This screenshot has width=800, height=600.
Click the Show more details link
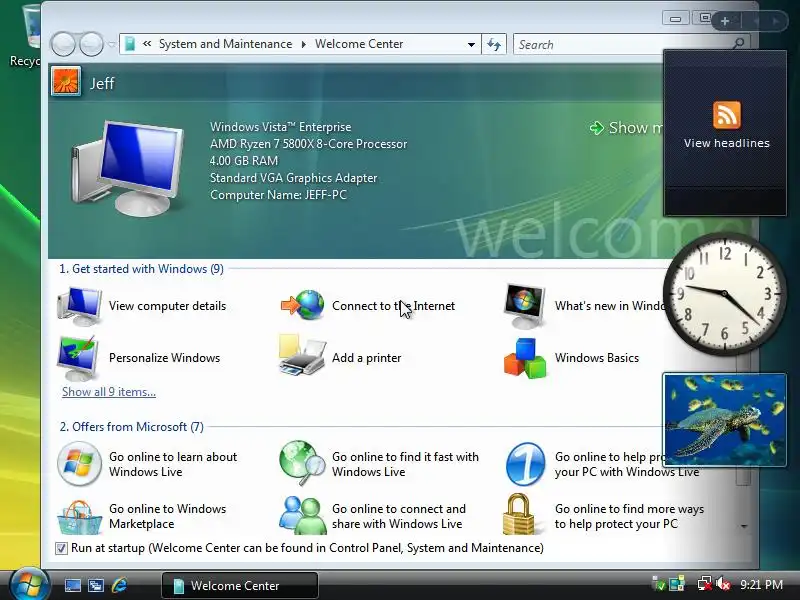coord(627,128)
